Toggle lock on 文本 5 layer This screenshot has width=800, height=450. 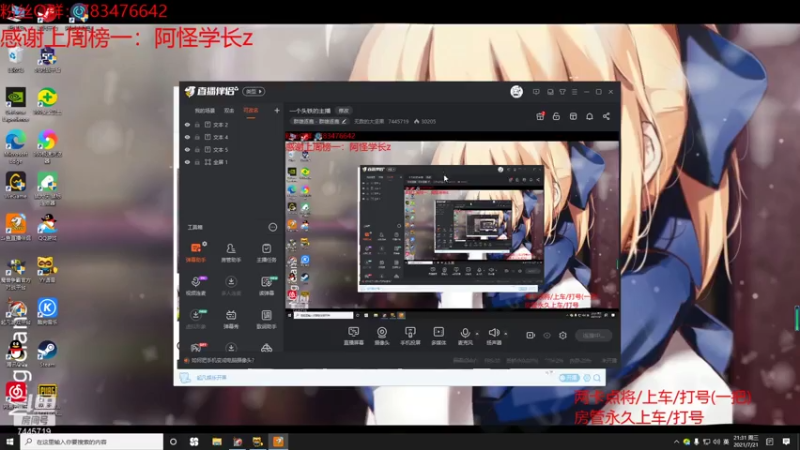coord(197,149)
